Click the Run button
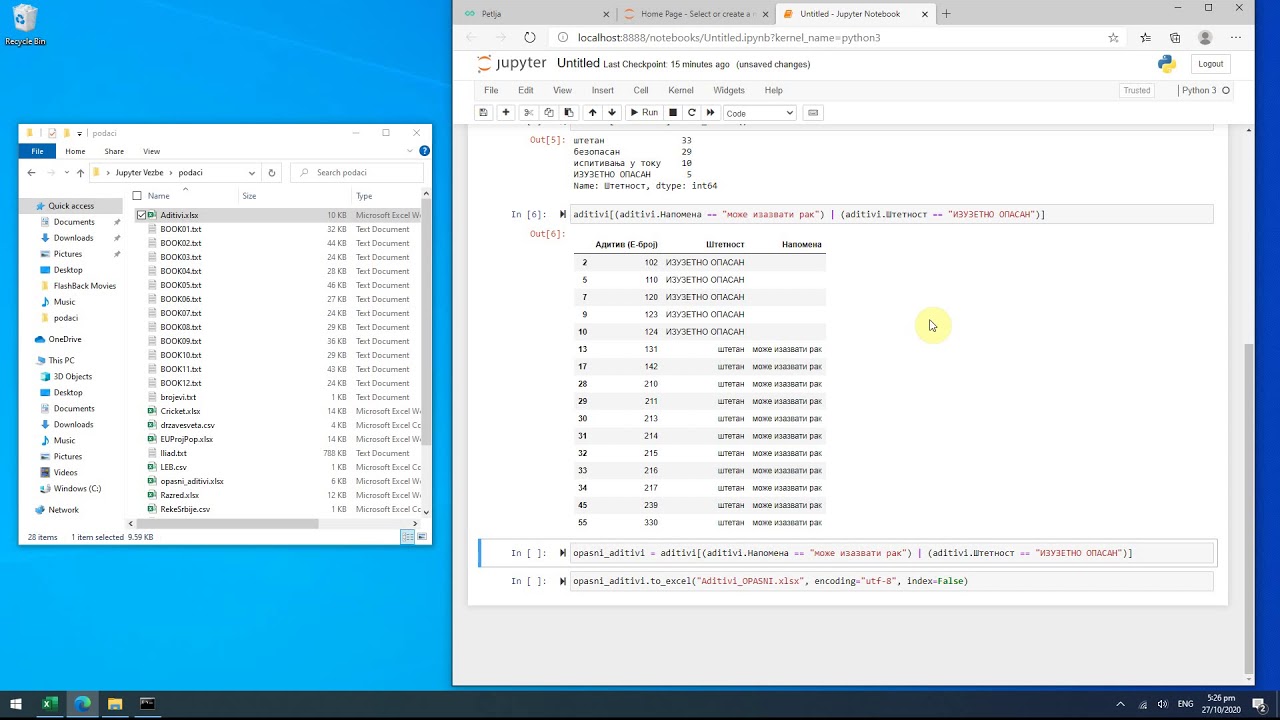Screen dimensions: 1280x720 (x=643, y=113)
